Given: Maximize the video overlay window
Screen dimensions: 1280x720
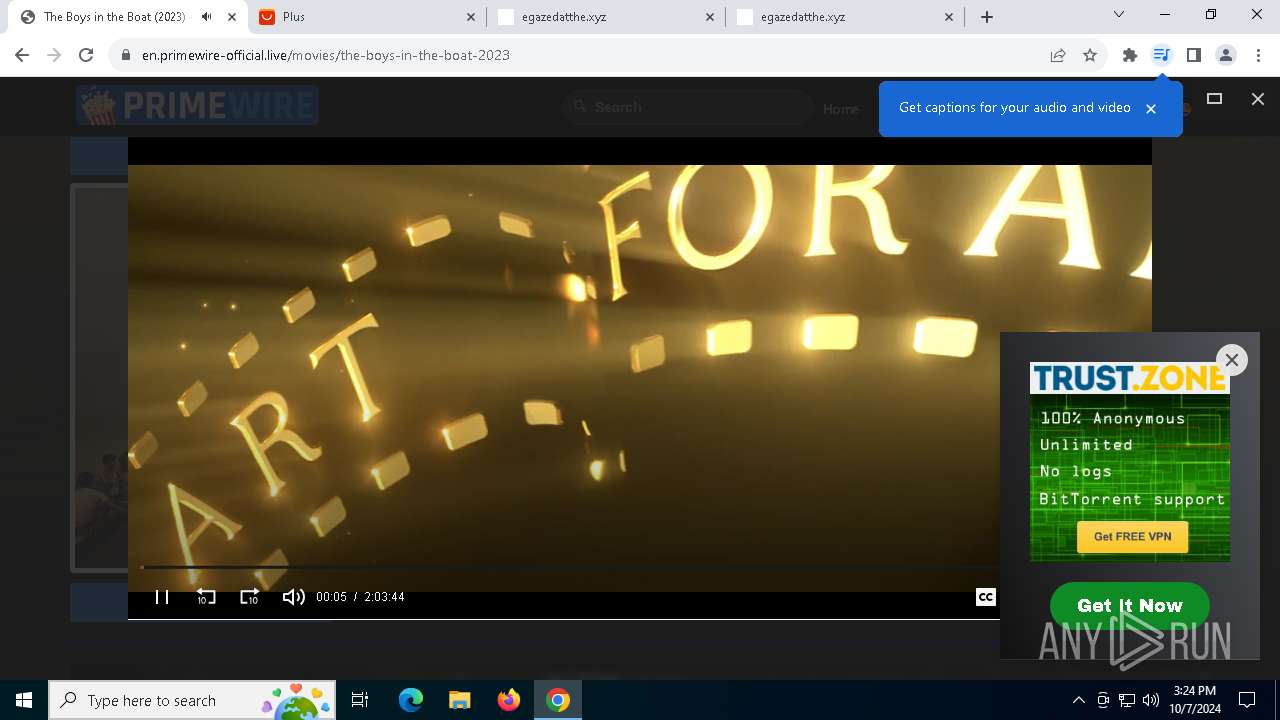Looking at the screenshot, I should click(x=1215, y=98).
